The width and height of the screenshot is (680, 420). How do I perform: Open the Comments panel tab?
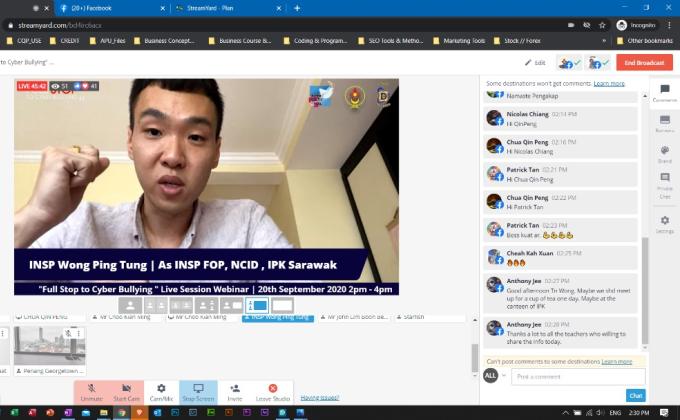[x=664, y=92]
